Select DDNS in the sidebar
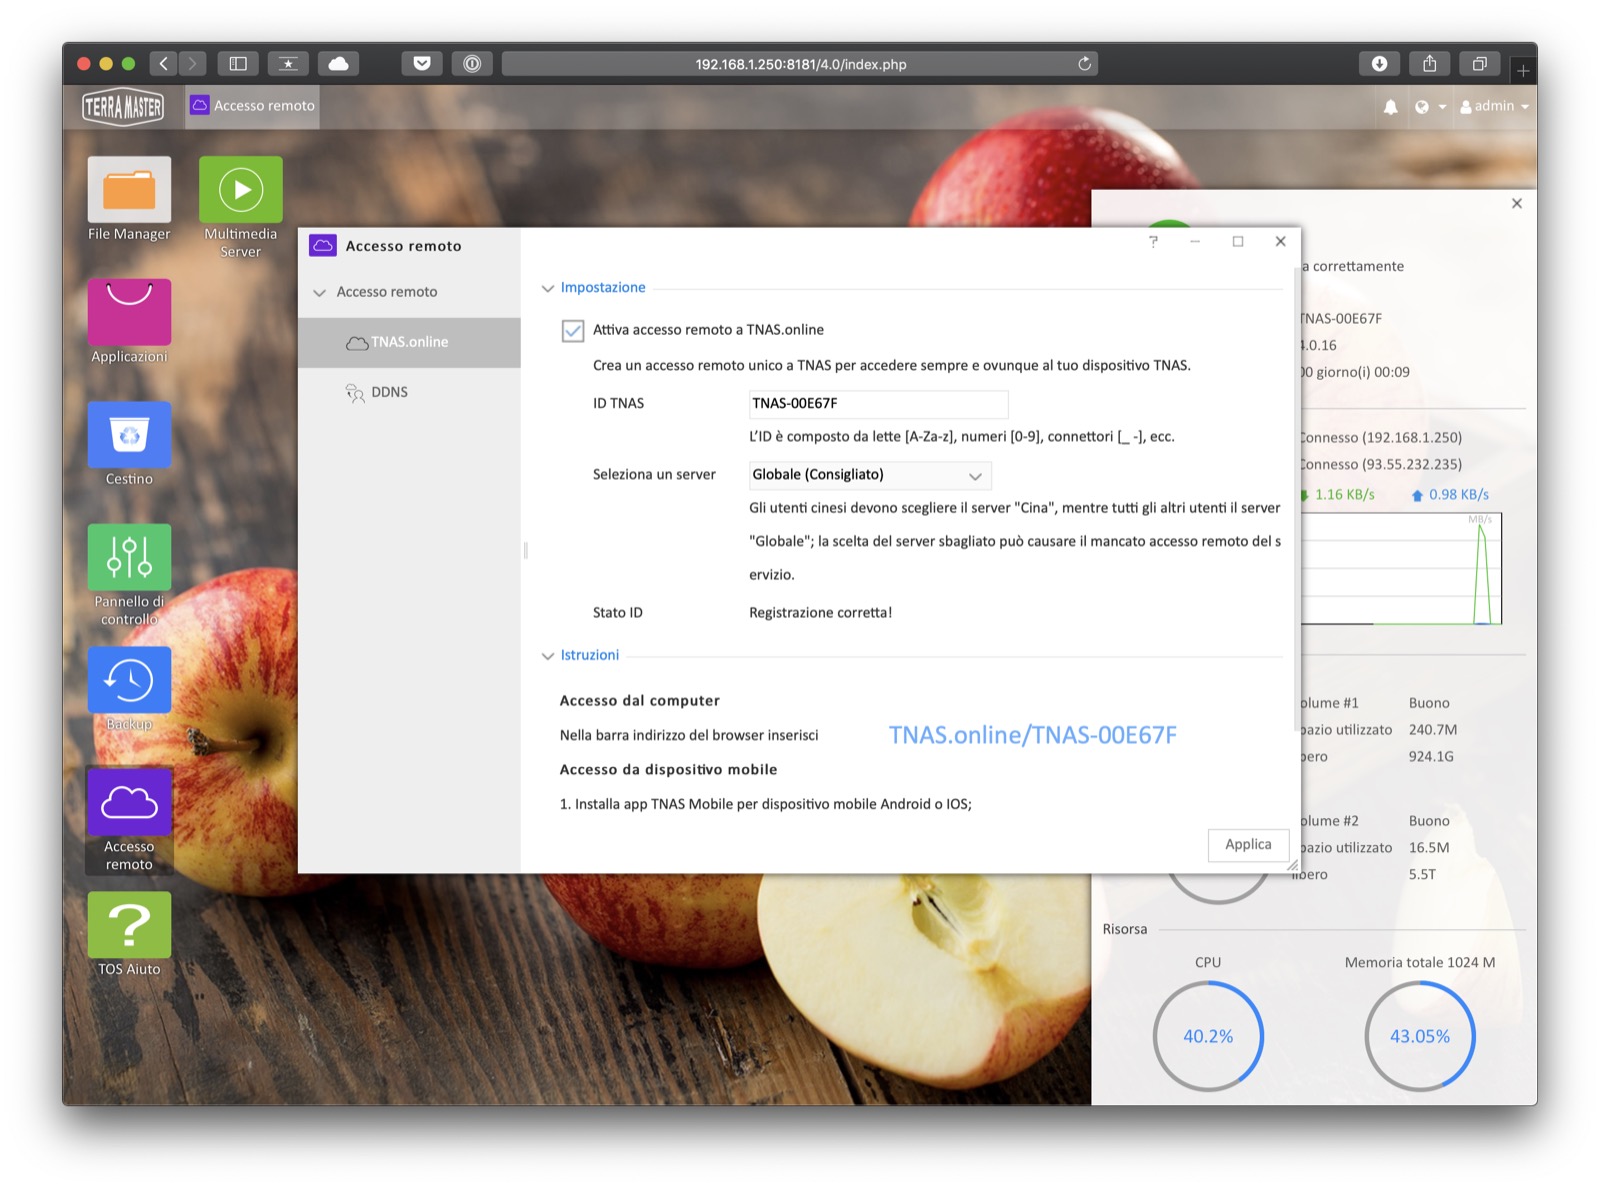The width and height of the screenshot is (1600, 1188). (x=409, y=392)
